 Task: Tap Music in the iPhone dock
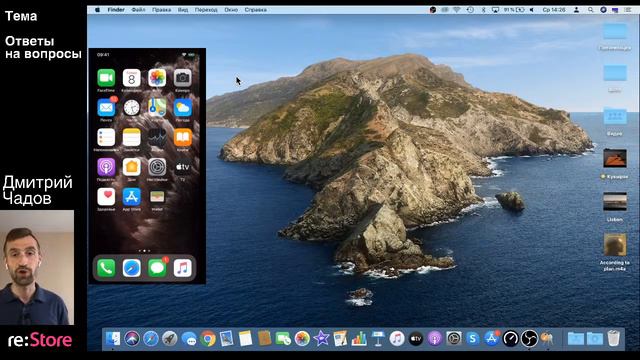coord(182,268)
